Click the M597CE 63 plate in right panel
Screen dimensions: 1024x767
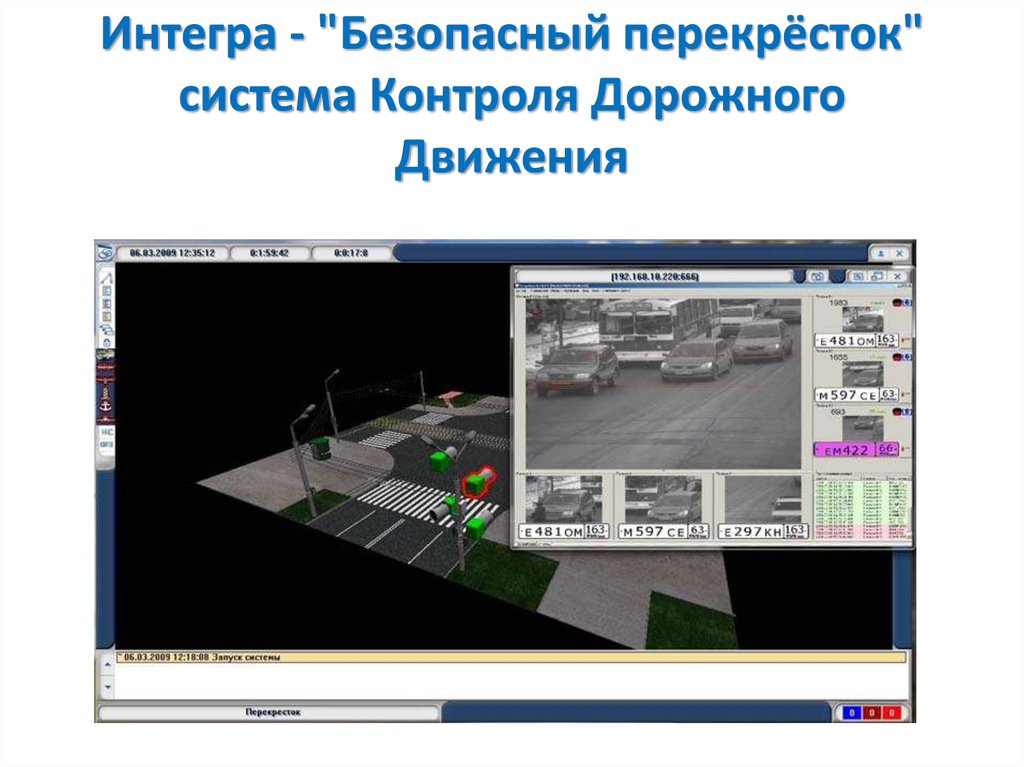[856, 395]
